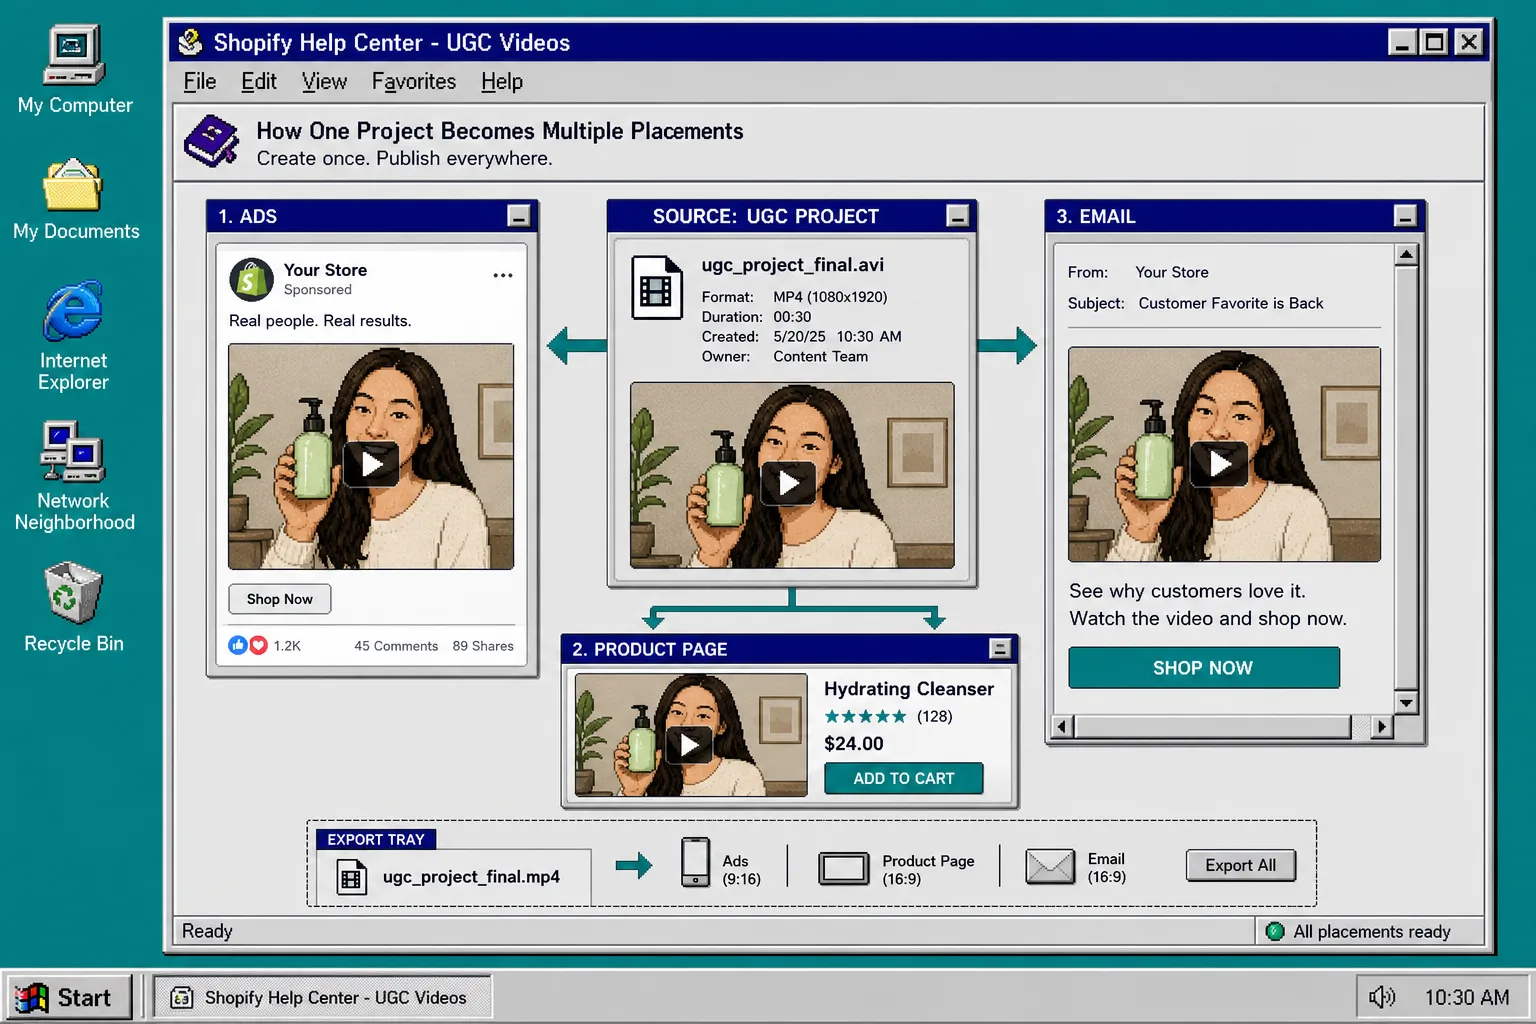Click the taskbar volume speaker icon
The height and width of the screenshot is (1024, 1536).
[1382, 997]
